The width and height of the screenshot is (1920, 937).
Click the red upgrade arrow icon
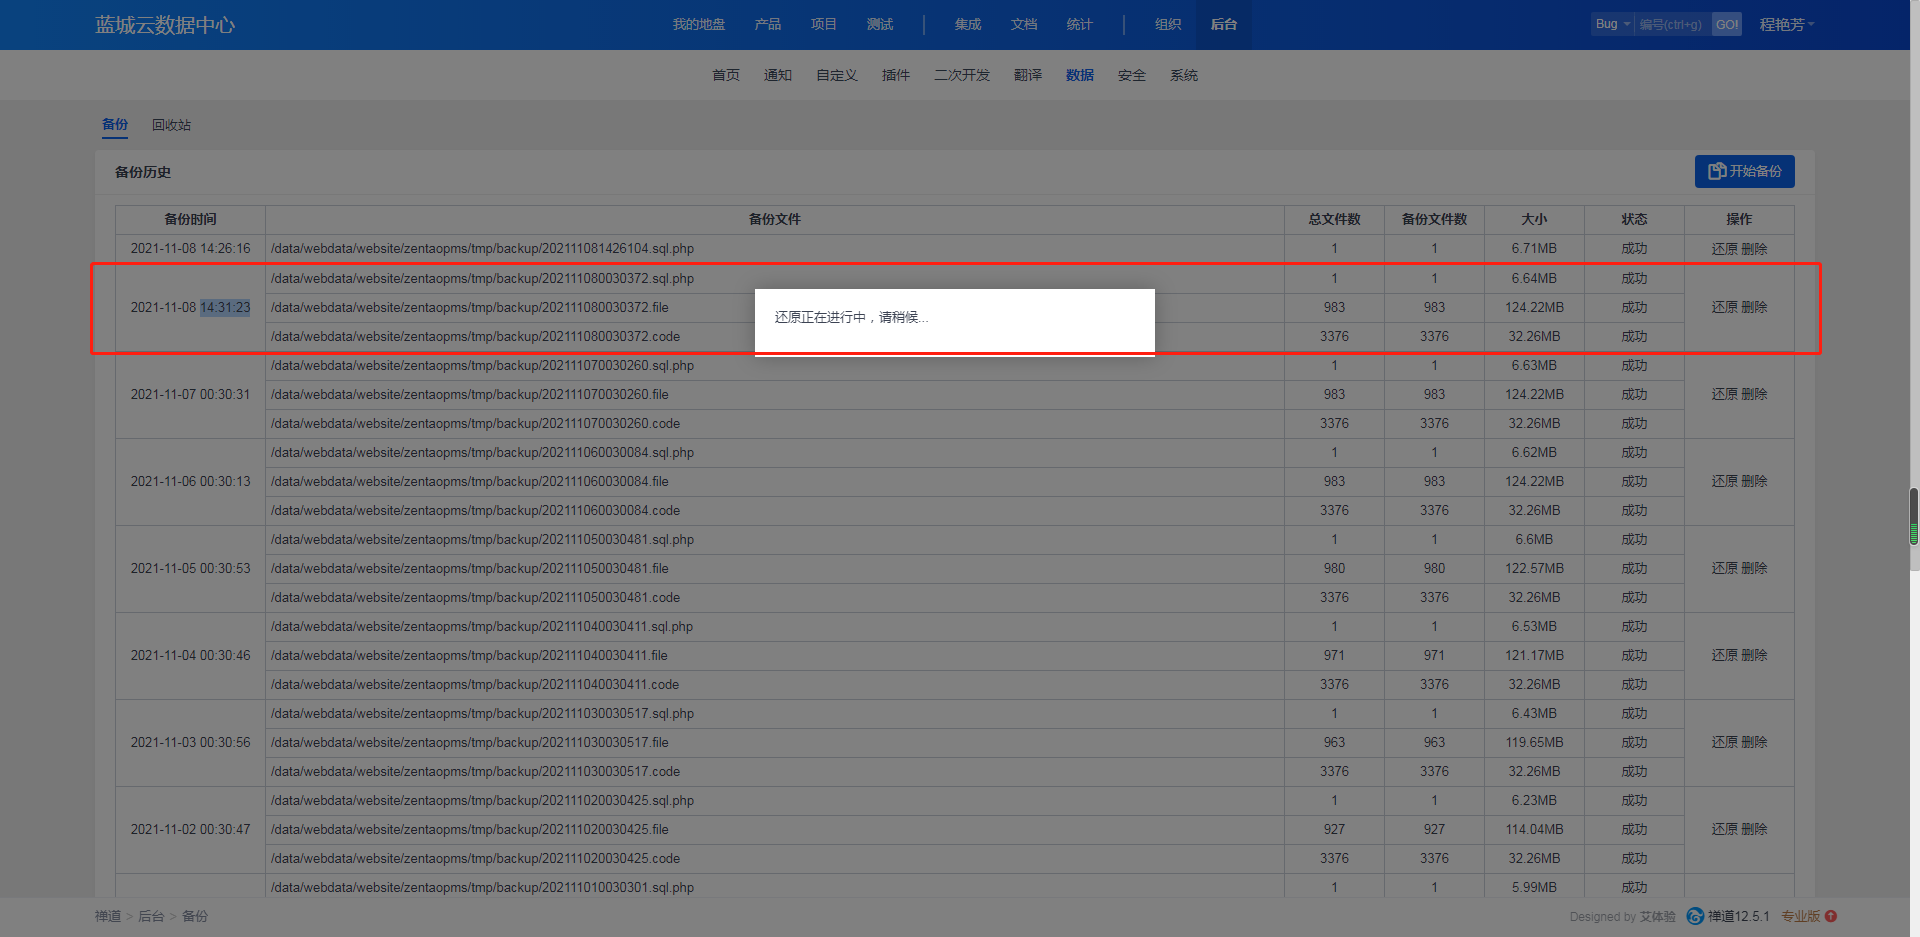[x=1831, y=916]
